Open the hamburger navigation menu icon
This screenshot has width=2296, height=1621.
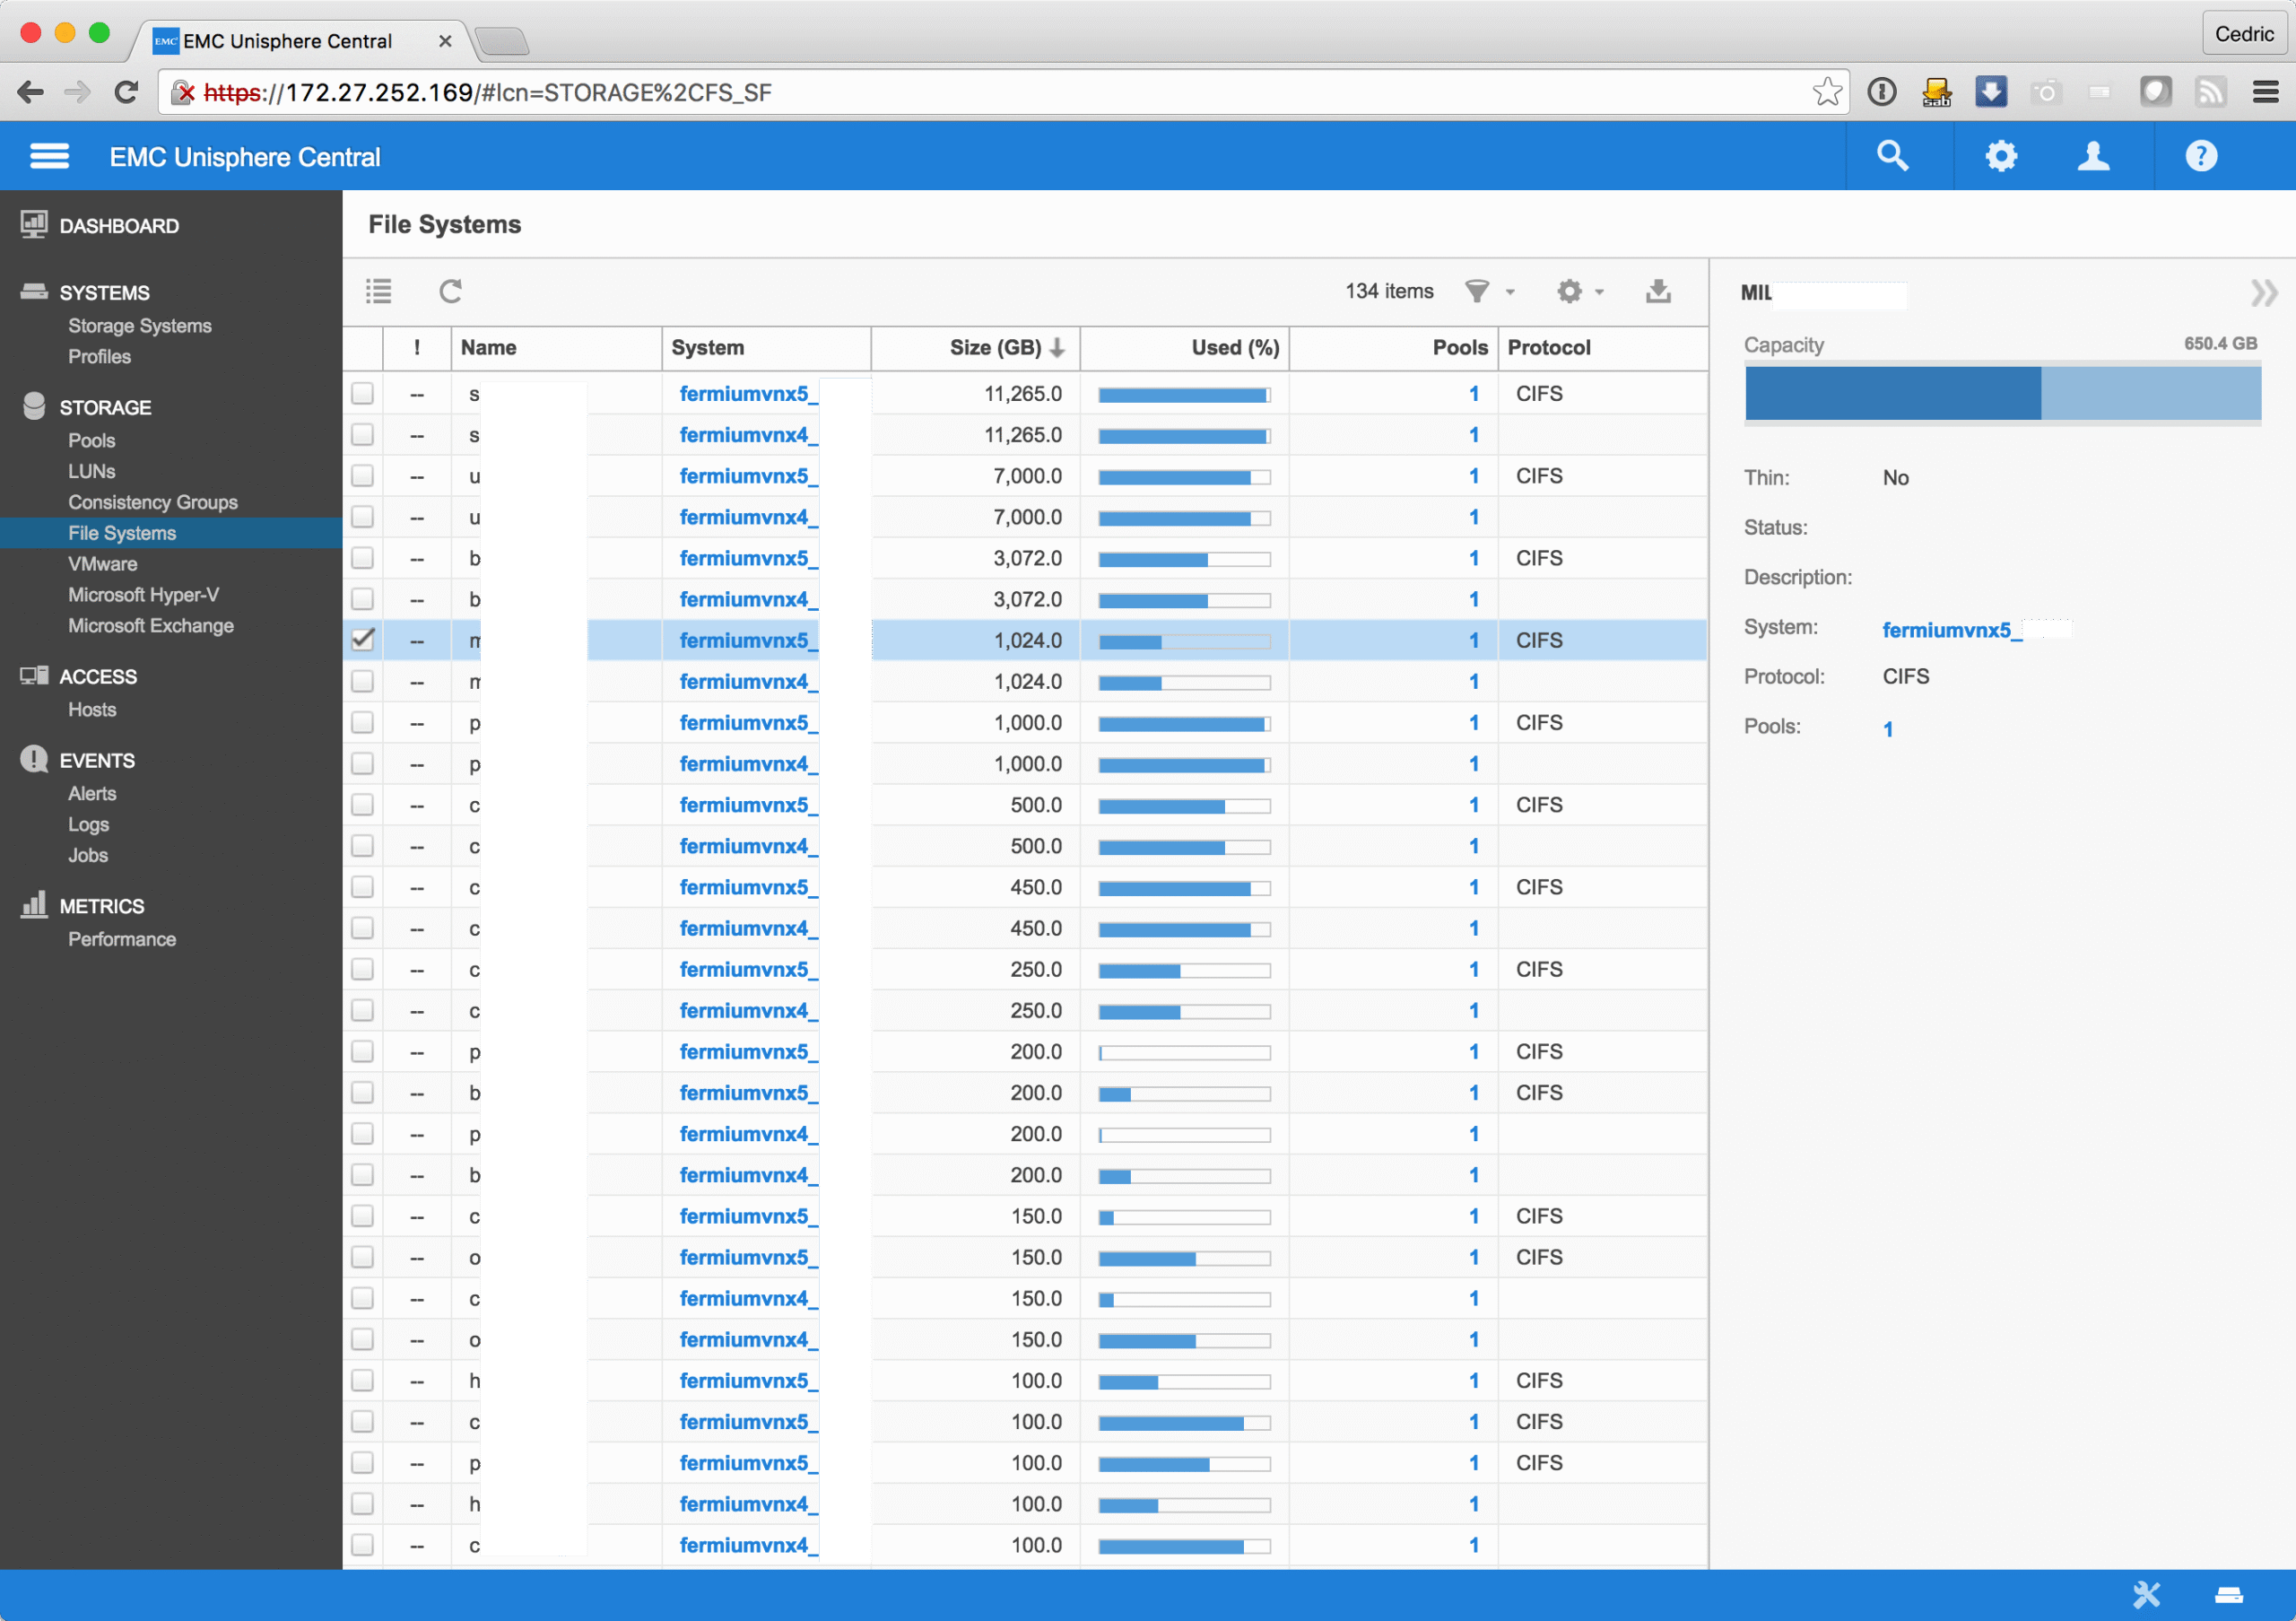pyautogui.click(x=49, y=156)
